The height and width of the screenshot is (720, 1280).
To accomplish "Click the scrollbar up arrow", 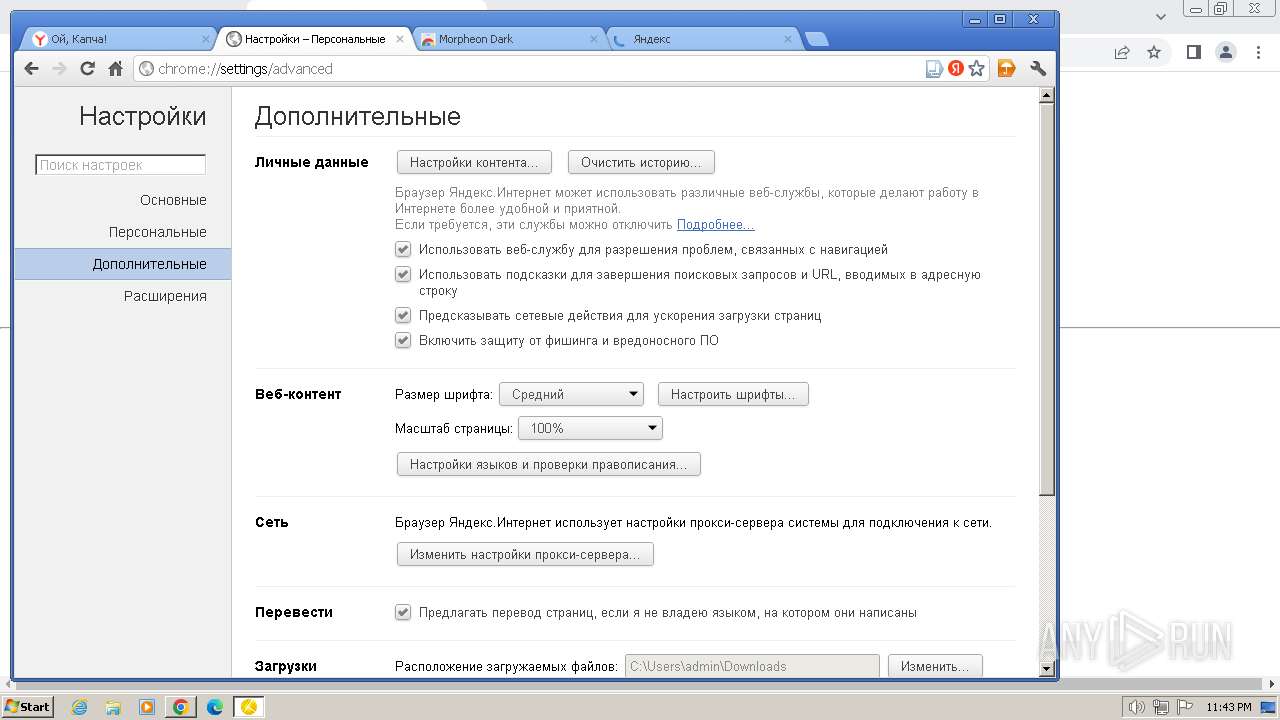I will click(1047, 96).
